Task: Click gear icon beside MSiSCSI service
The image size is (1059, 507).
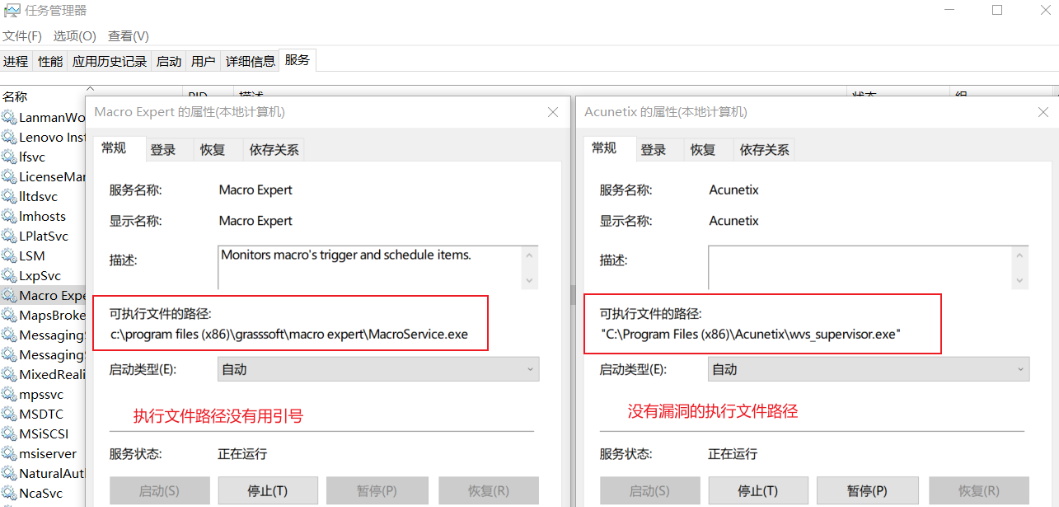Action: 9,433
